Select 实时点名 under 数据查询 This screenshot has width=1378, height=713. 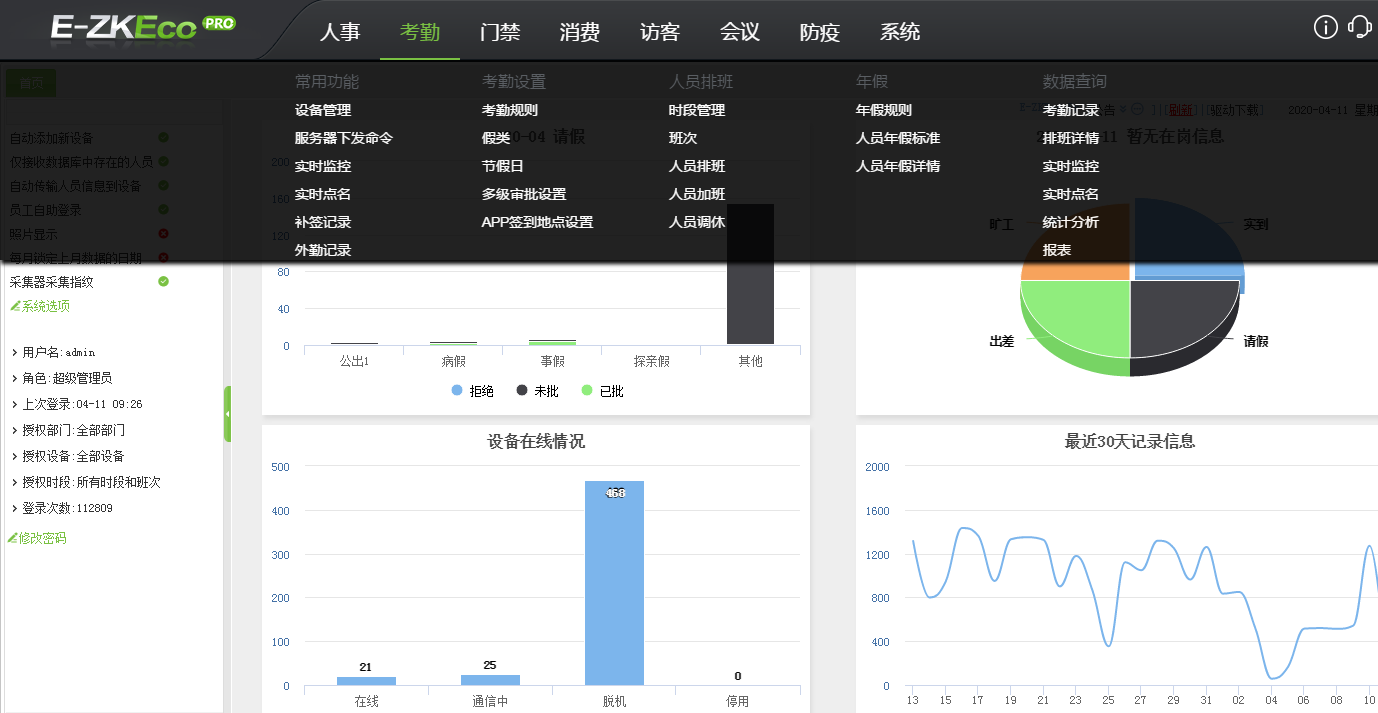click(1071, 194)
